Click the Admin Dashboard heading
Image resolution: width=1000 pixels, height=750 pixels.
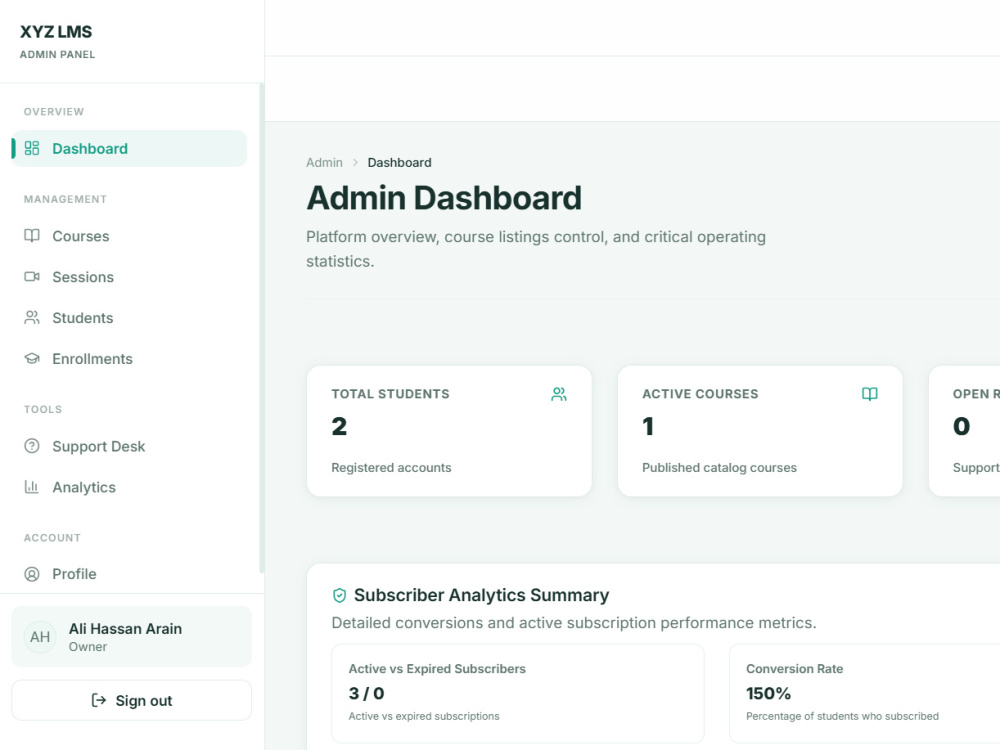pos(444,198)
